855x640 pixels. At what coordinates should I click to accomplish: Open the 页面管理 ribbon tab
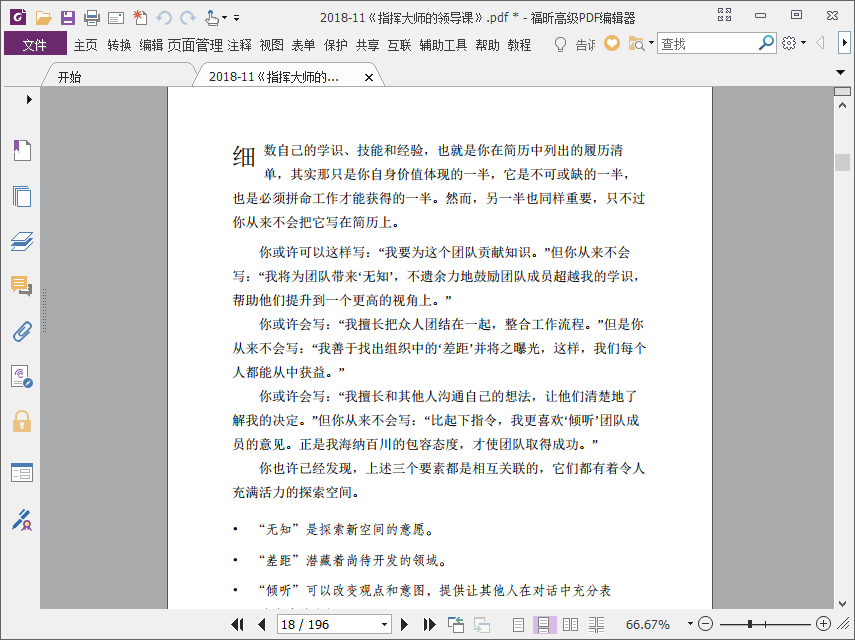pos(195,45)
